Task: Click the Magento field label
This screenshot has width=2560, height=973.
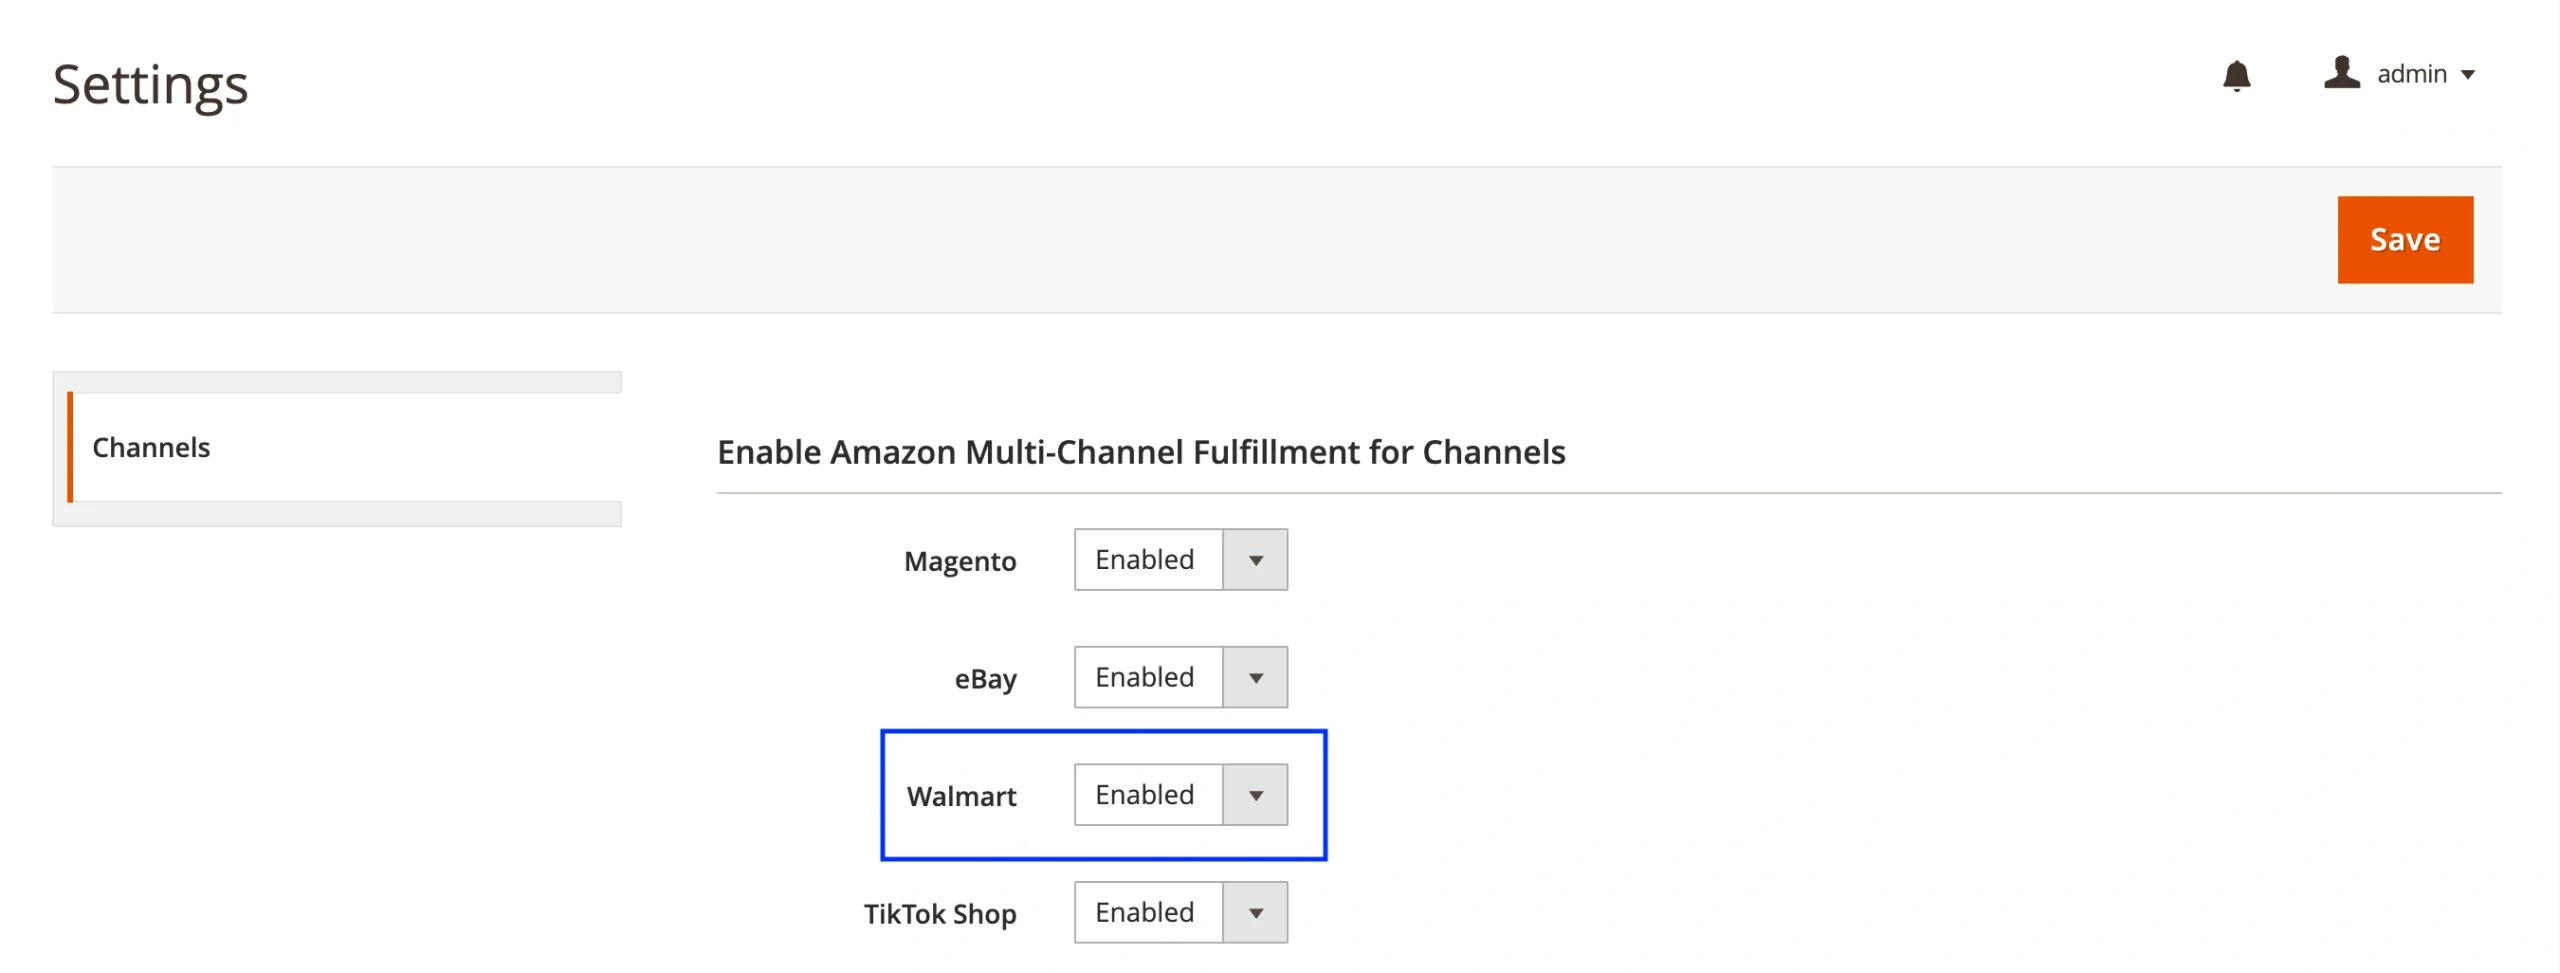Action: (959, 562)
